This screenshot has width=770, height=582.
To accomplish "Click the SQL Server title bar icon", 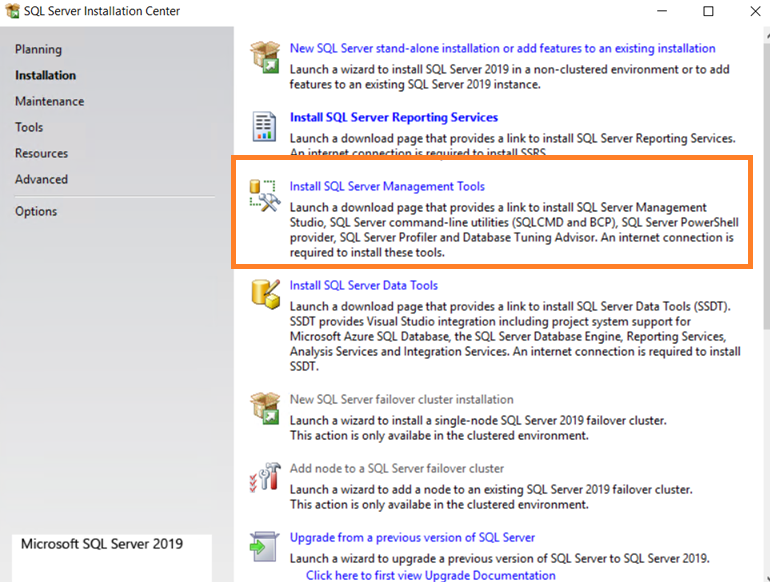I will [12, 11].
